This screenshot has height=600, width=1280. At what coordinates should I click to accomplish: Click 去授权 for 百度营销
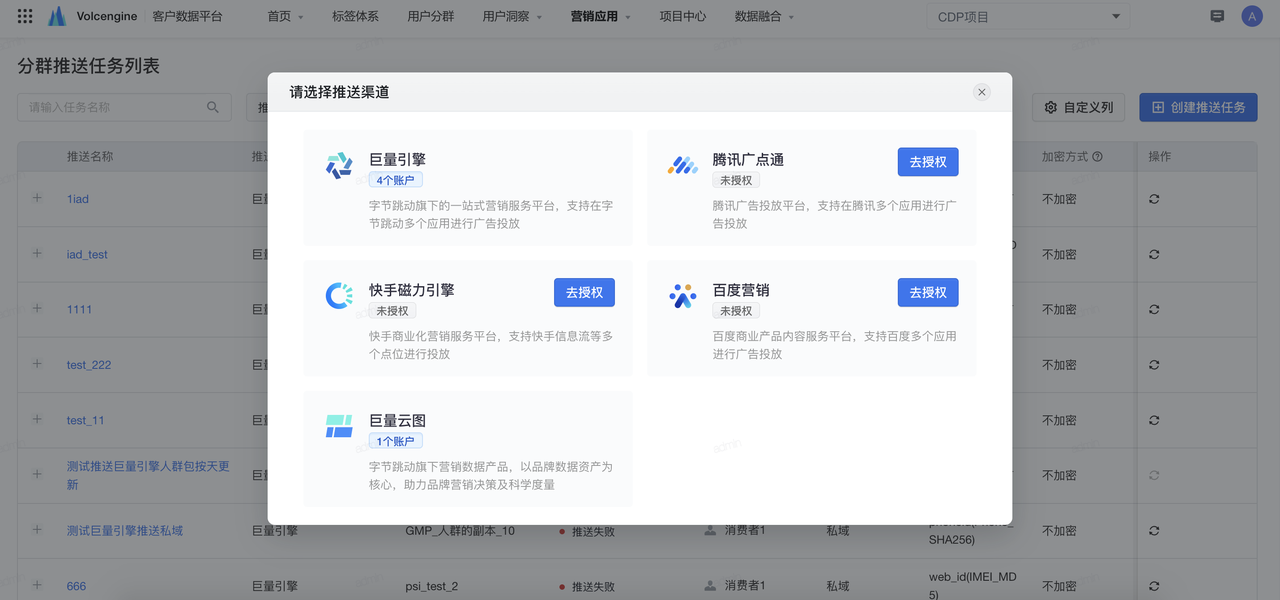pyautogui.click(x=928, y=292)
